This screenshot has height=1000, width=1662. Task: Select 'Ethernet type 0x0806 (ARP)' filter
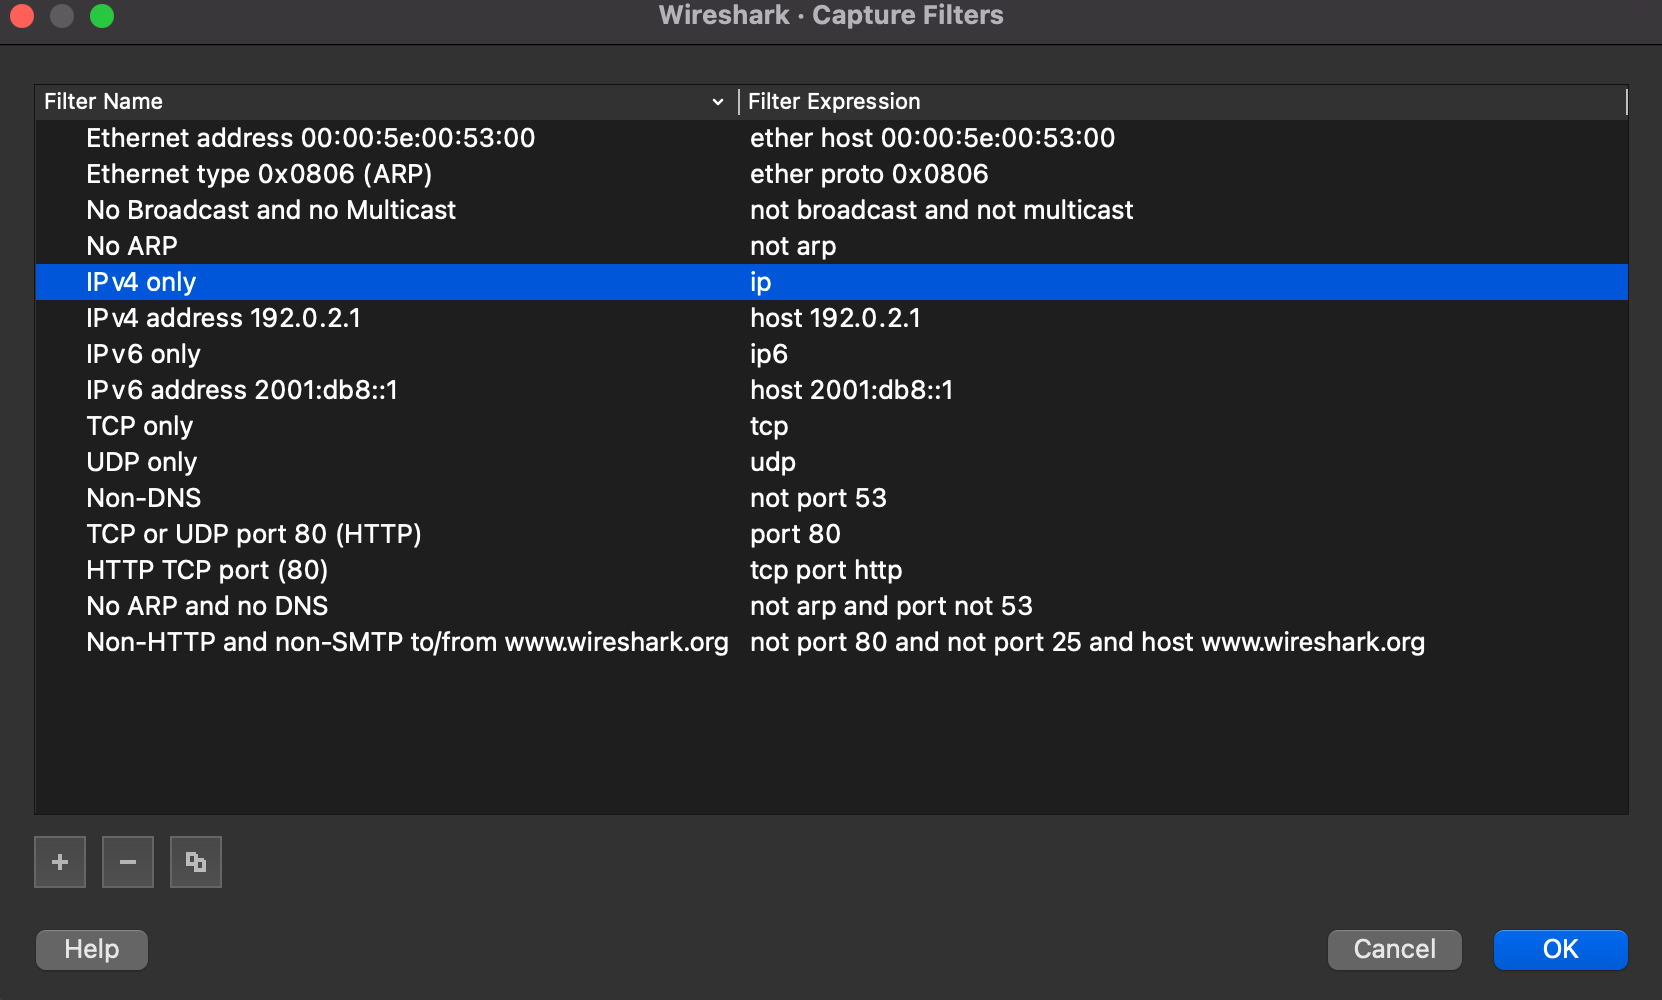tap(259, 174)
